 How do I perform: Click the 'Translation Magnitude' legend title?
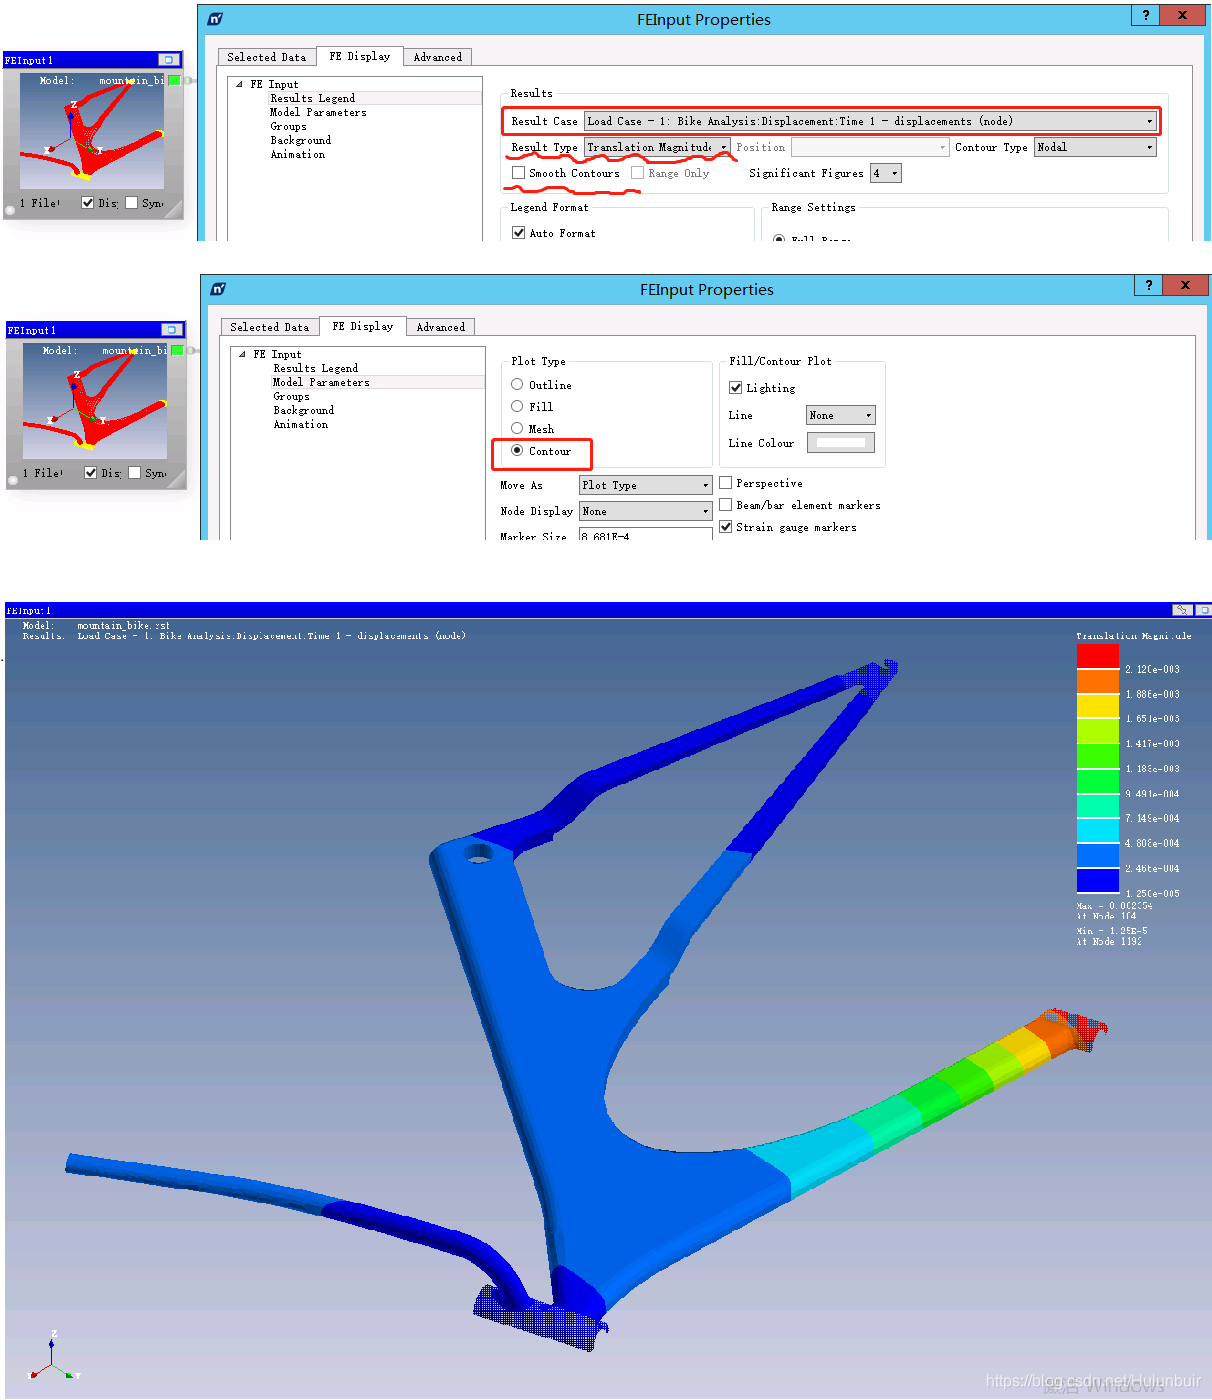coord(1134,636)
